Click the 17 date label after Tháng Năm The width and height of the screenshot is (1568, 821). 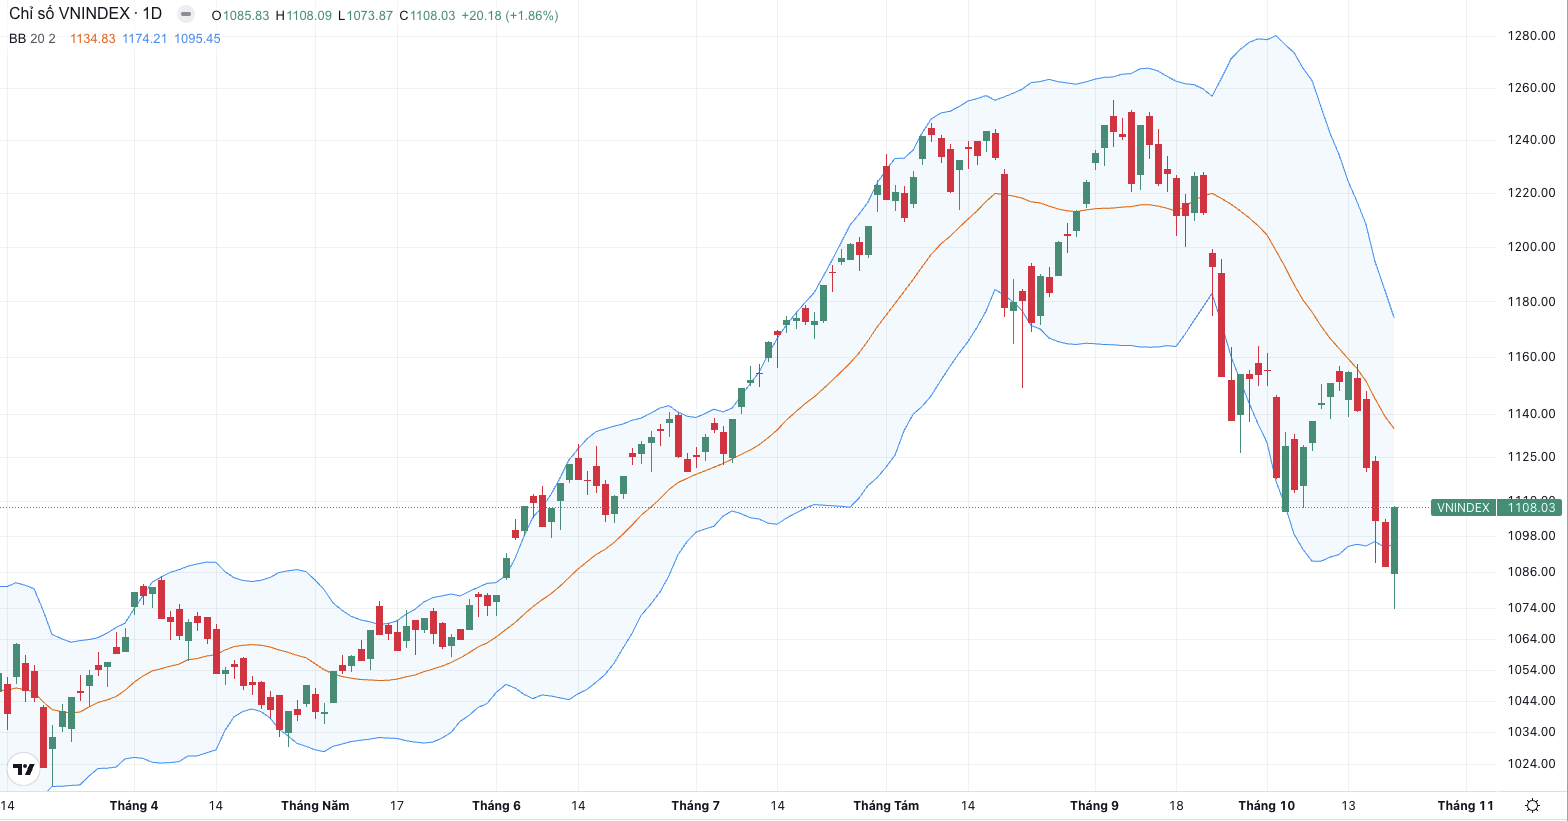click(x=397, y=805)
